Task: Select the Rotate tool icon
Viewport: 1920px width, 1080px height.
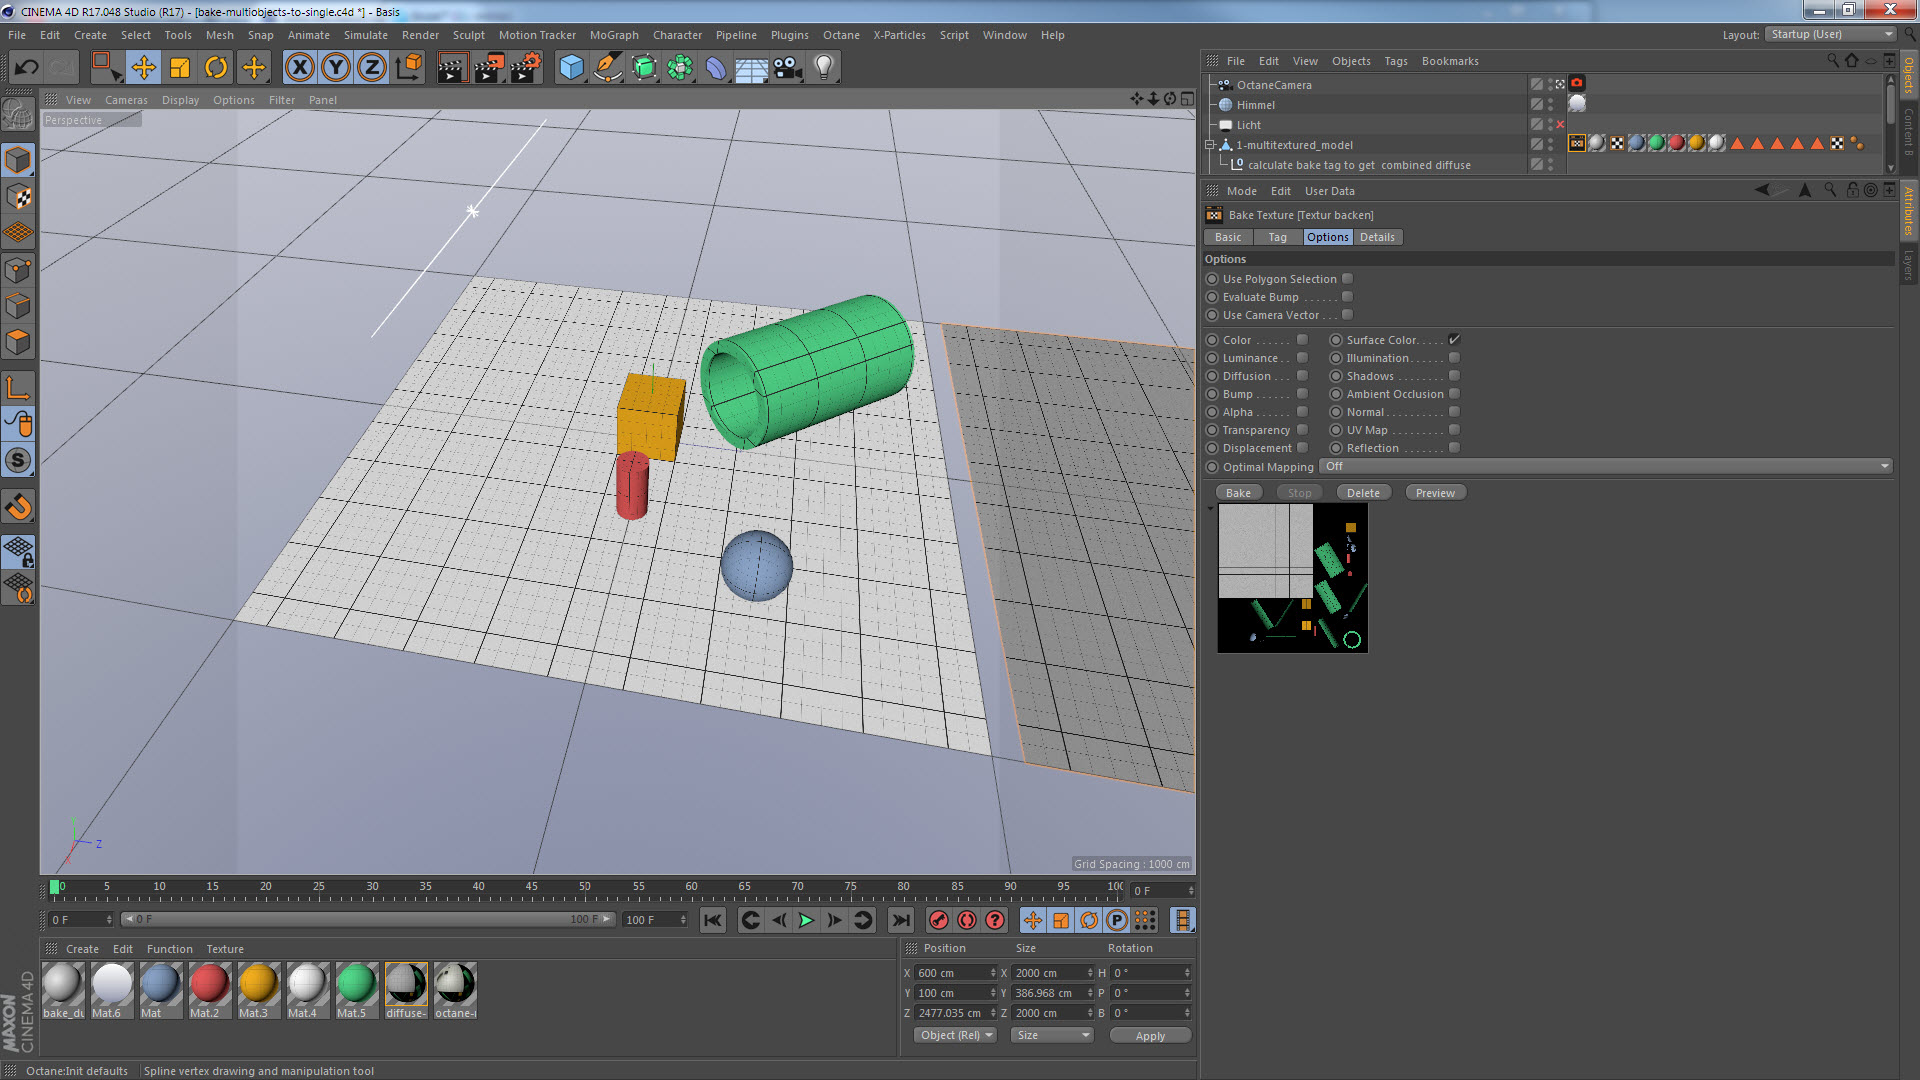Action: tap(215, 68)
